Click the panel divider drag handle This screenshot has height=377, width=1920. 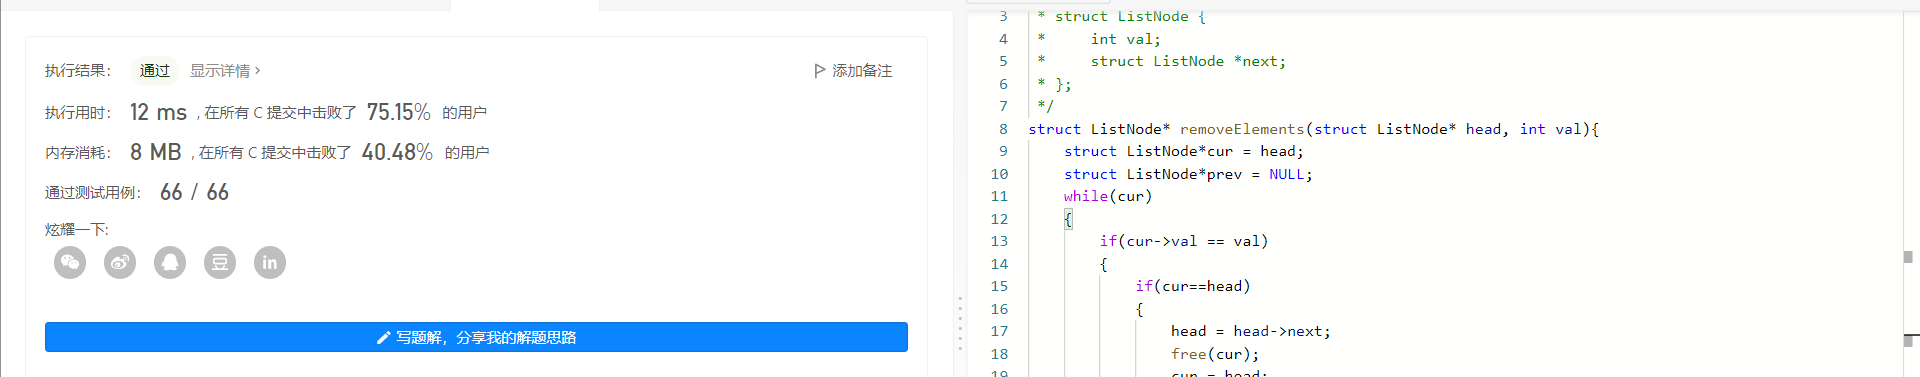960,323
